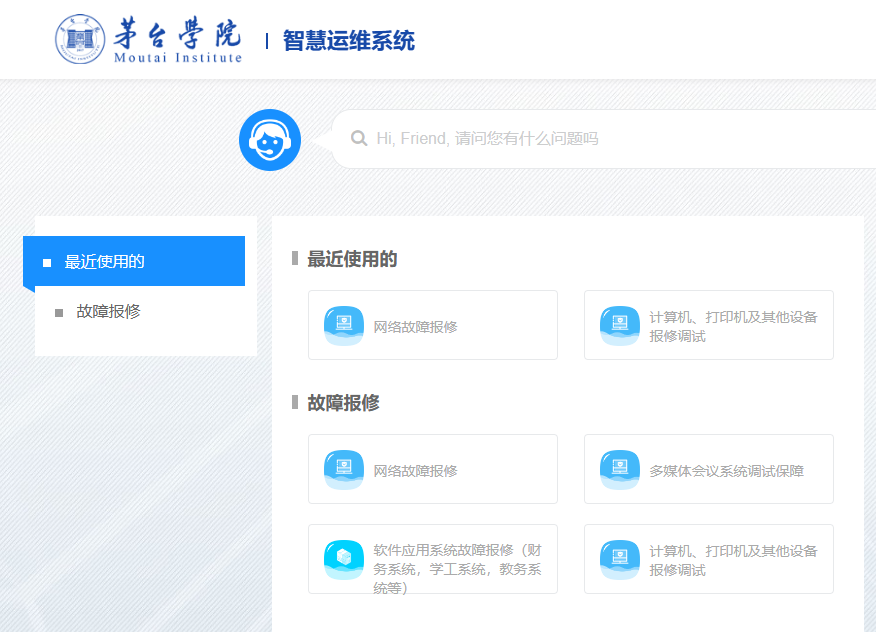Click 网络故障报修 card icon under 最近使用的 section

click(x=344, y=325)
